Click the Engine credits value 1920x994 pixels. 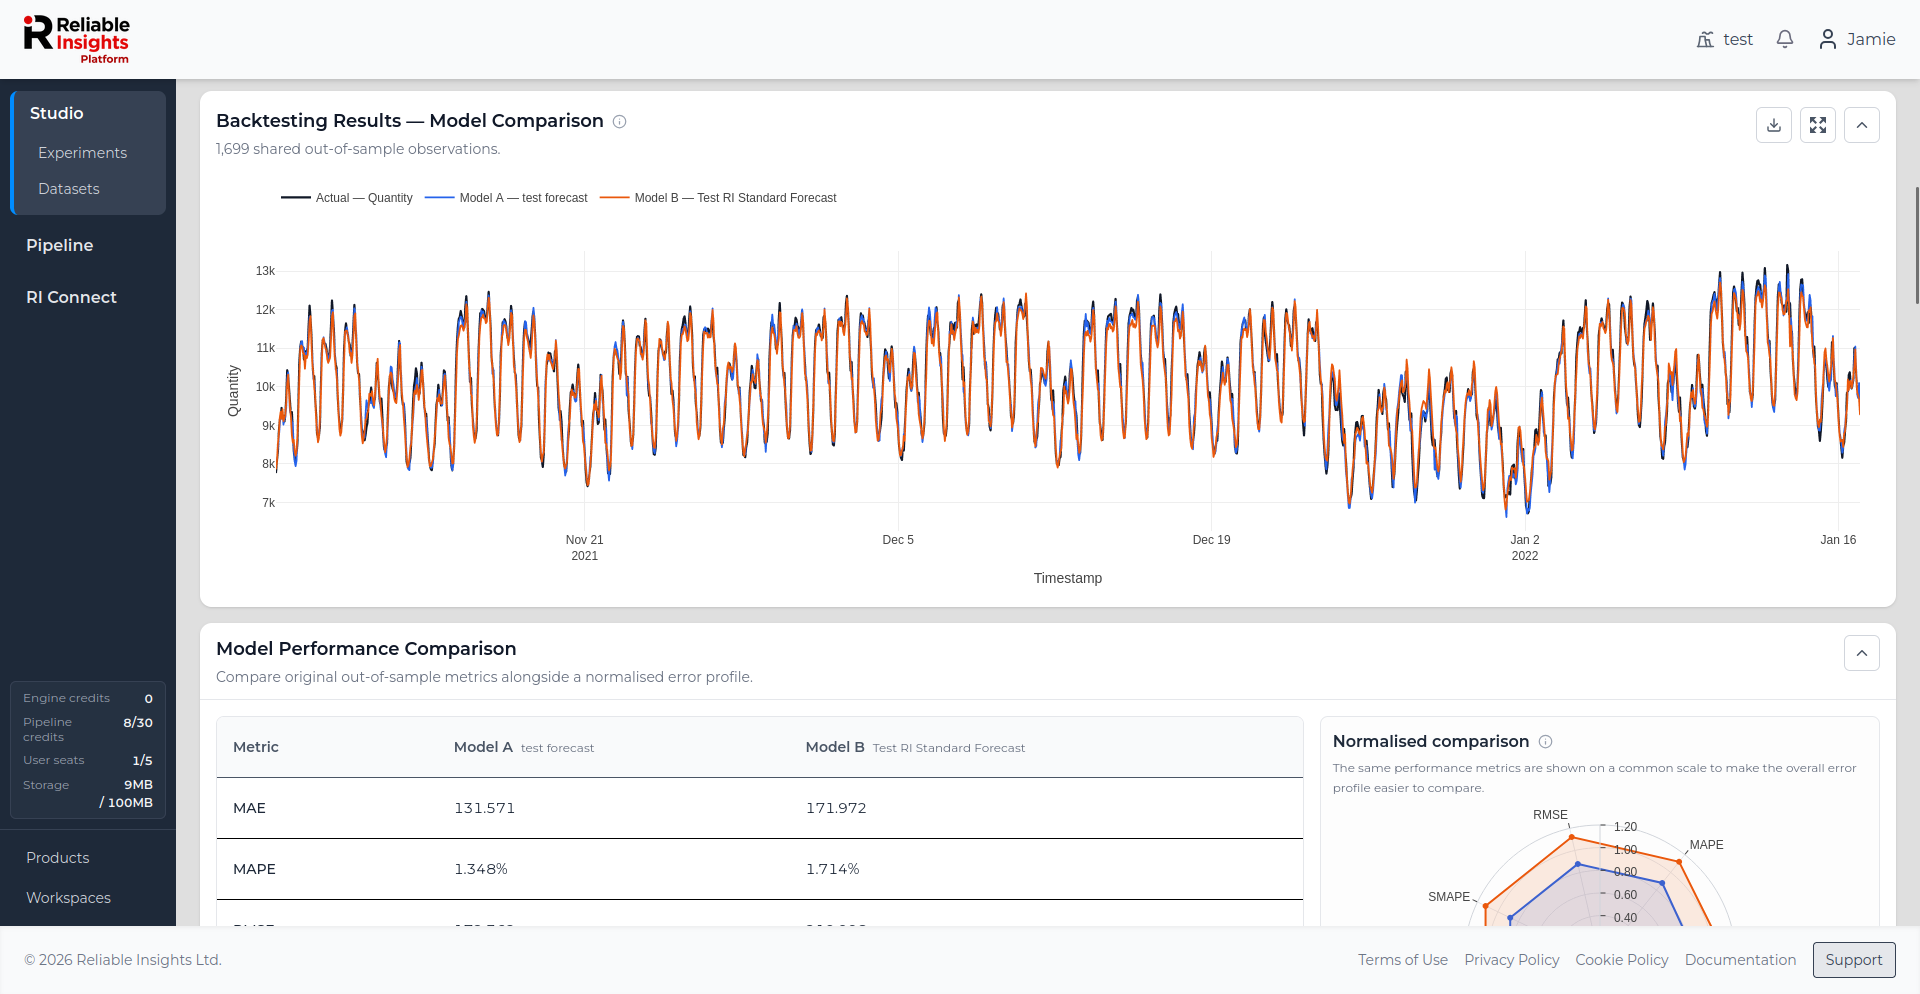[x=149, y=698]
